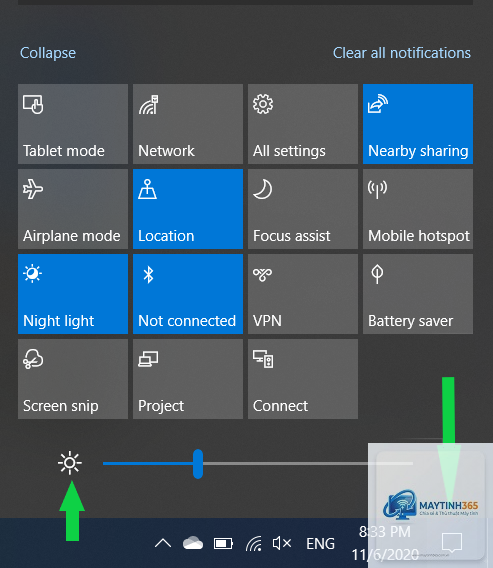Viewport: 493px width, 568px height.
Task: Click the brightness slider handle
Action: tap(198, 464)
